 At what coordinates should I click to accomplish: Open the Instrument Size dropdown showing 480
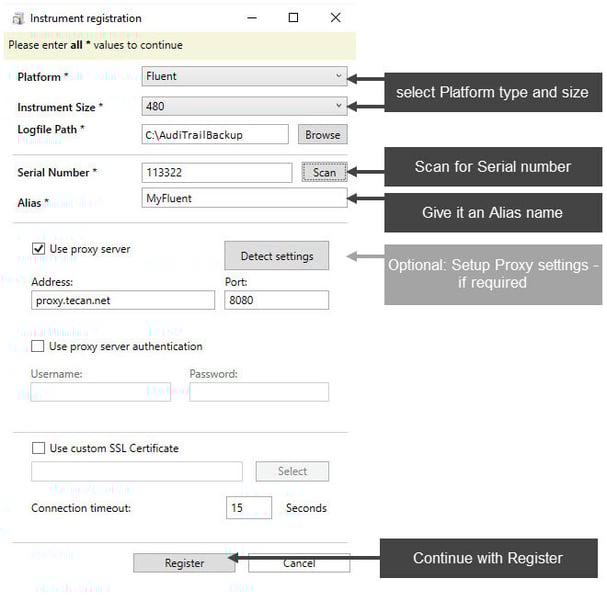(244, 106)
